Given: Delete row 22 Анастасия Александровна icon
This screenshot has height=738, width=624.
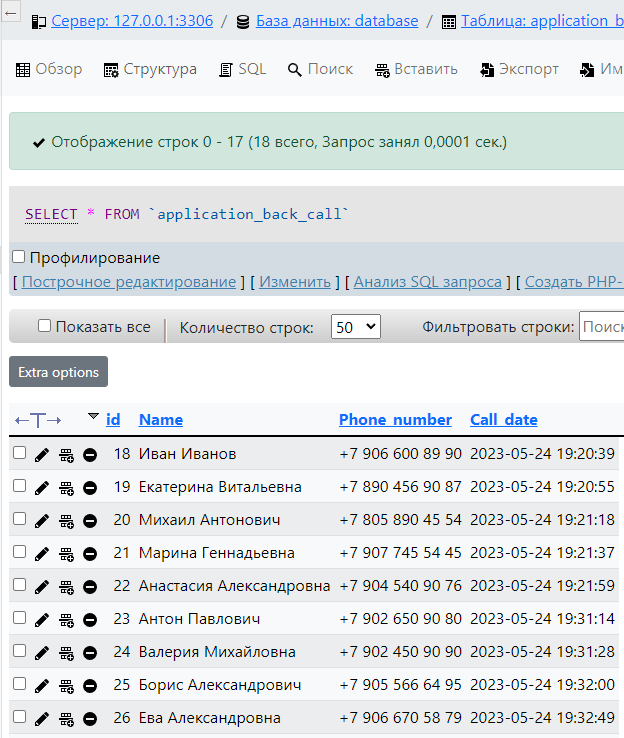Looking at the screenshot, I should click(90, 586).
